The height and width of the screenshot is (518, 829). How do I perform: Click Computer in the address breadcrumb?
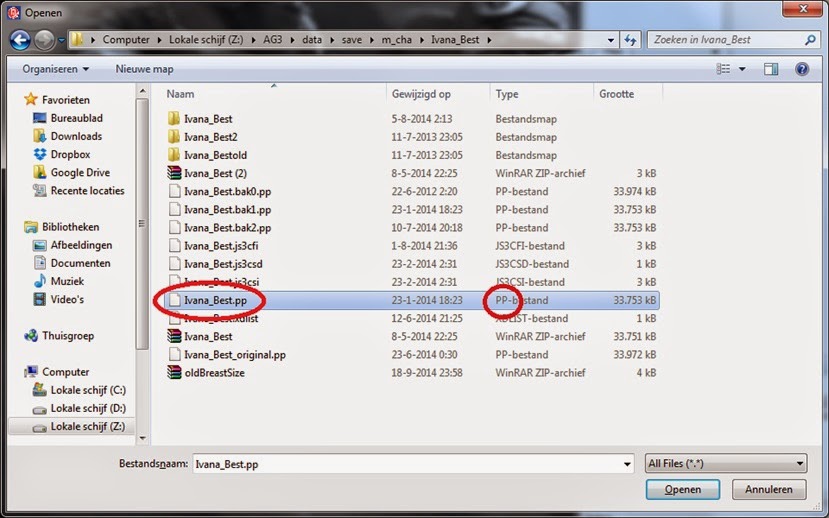126,40
